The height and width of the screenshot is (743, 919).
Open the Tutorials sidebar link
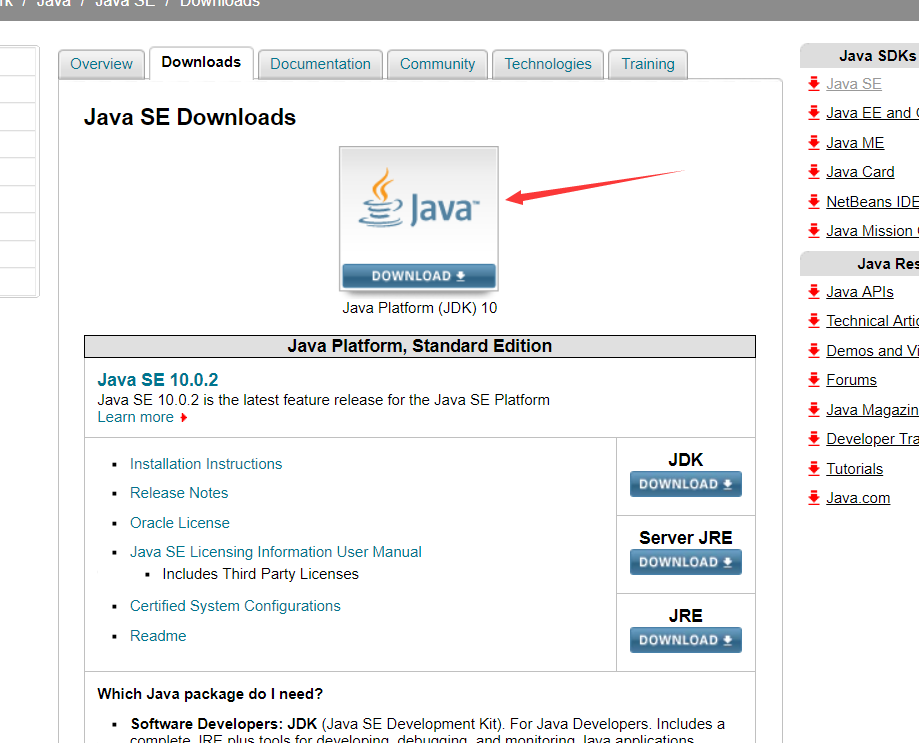[x=855, y=469]
